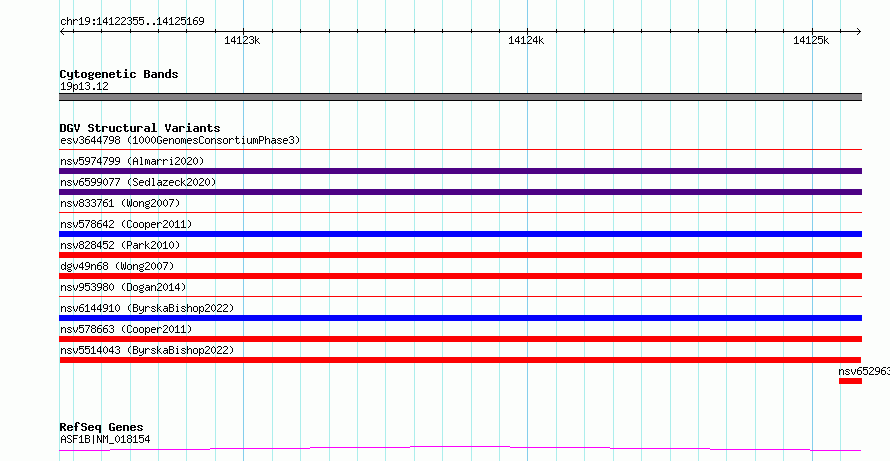Open variant nsv828452 (Park2010) label
This screenshot has height=461, width=890.
120,245
